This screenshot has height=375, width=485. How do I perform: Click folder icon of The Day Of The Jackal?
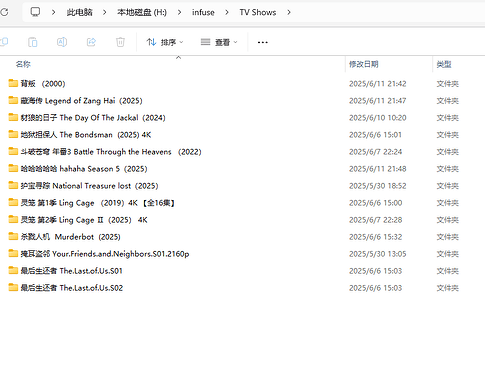(x=13, y=117)
